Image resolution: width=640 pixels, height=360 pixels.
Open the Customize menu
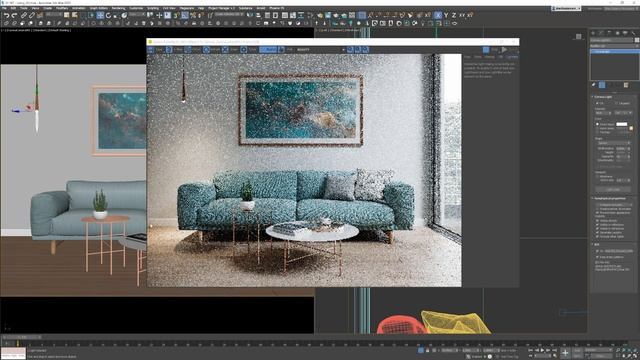[x=136, y=8]
